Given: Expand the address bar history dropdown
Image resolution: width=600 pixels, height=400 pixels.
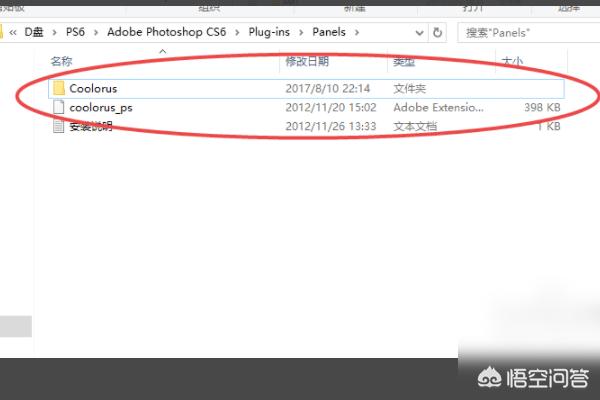Looking at the screenshot, I should (419, 33).
